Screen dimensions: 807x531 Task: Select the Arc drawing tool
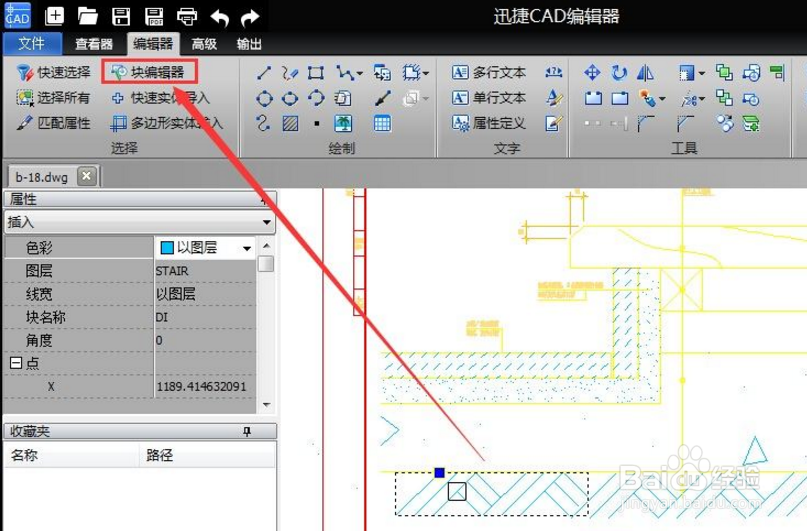point(316,97)
